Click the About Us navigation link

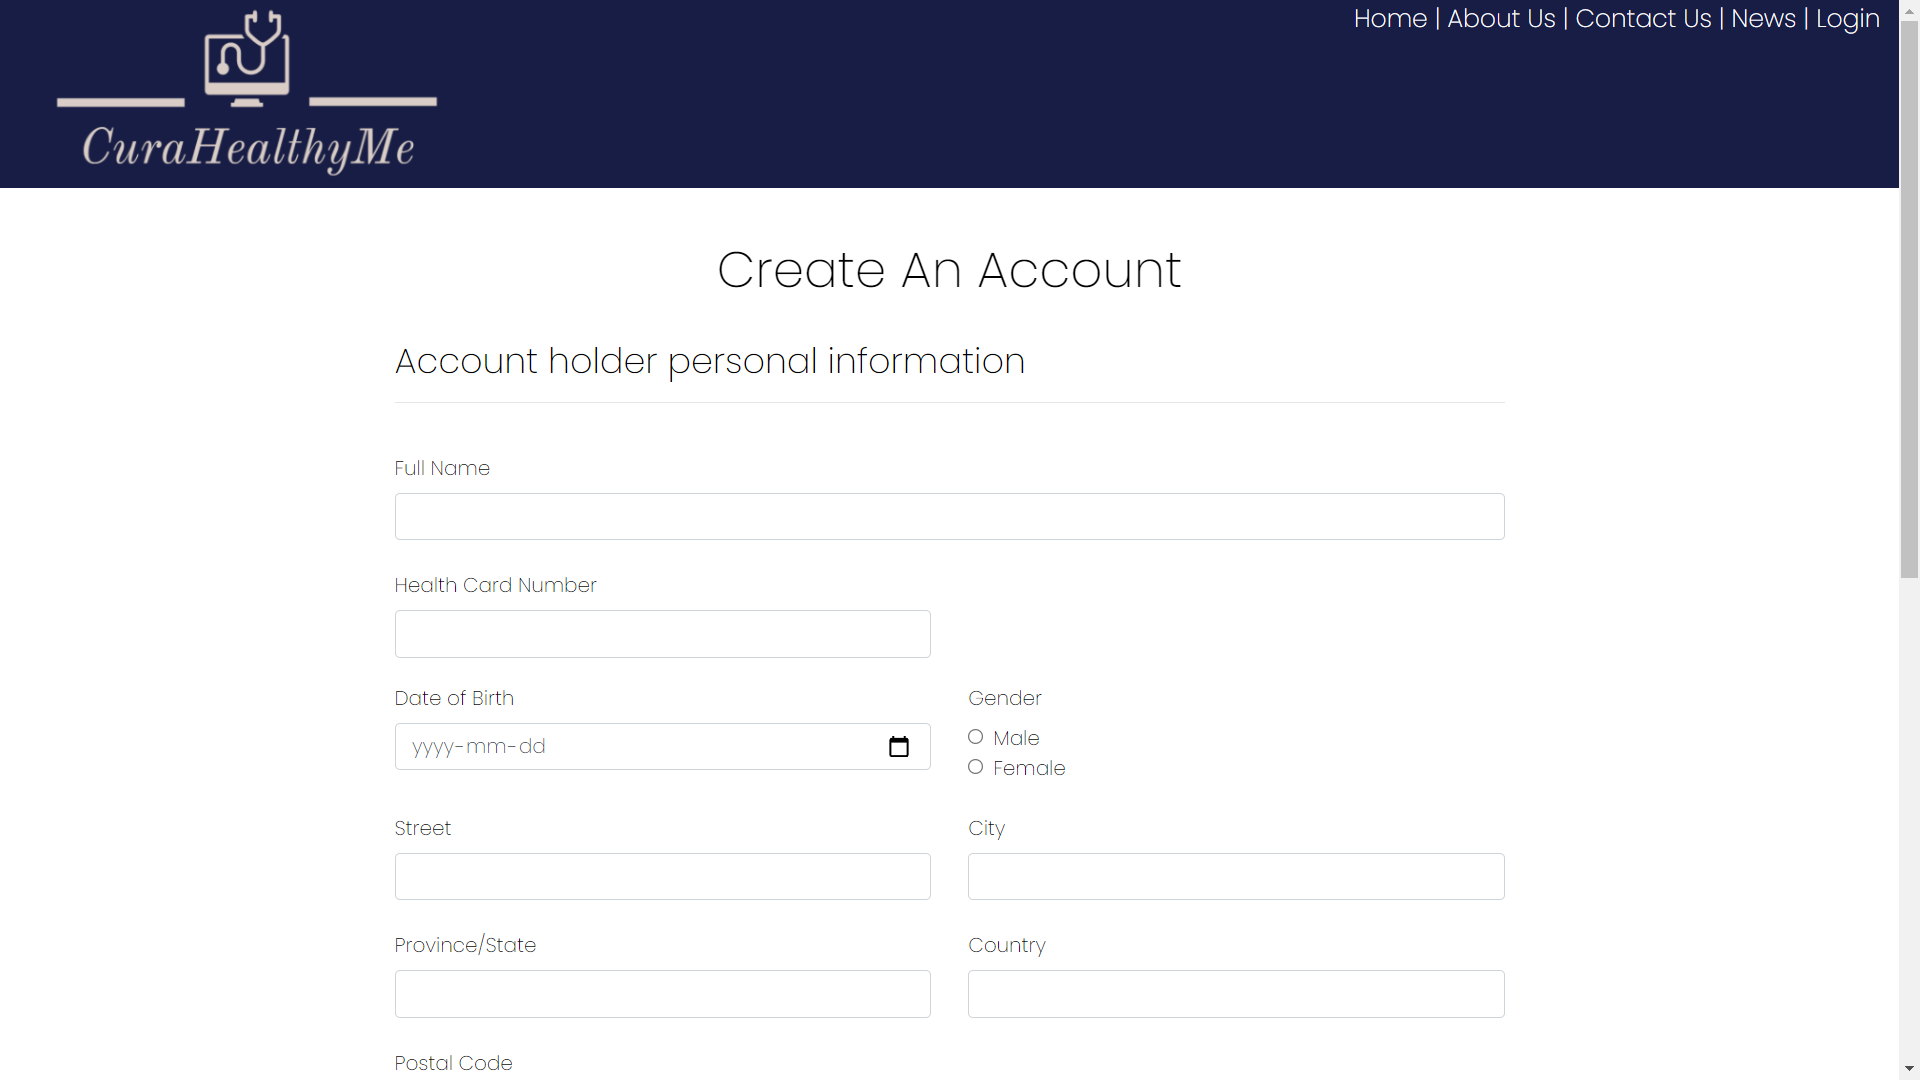[x=1501, y=18]
